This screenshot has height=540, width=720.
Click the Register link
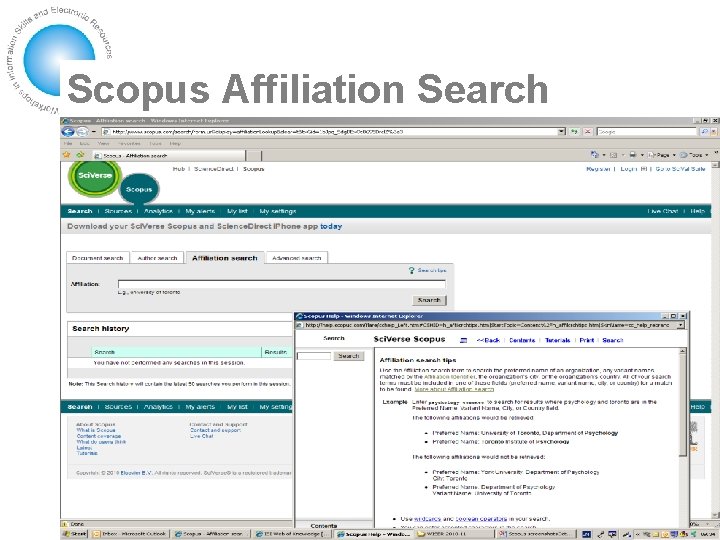pyautogui.click(x=598, y=169)
